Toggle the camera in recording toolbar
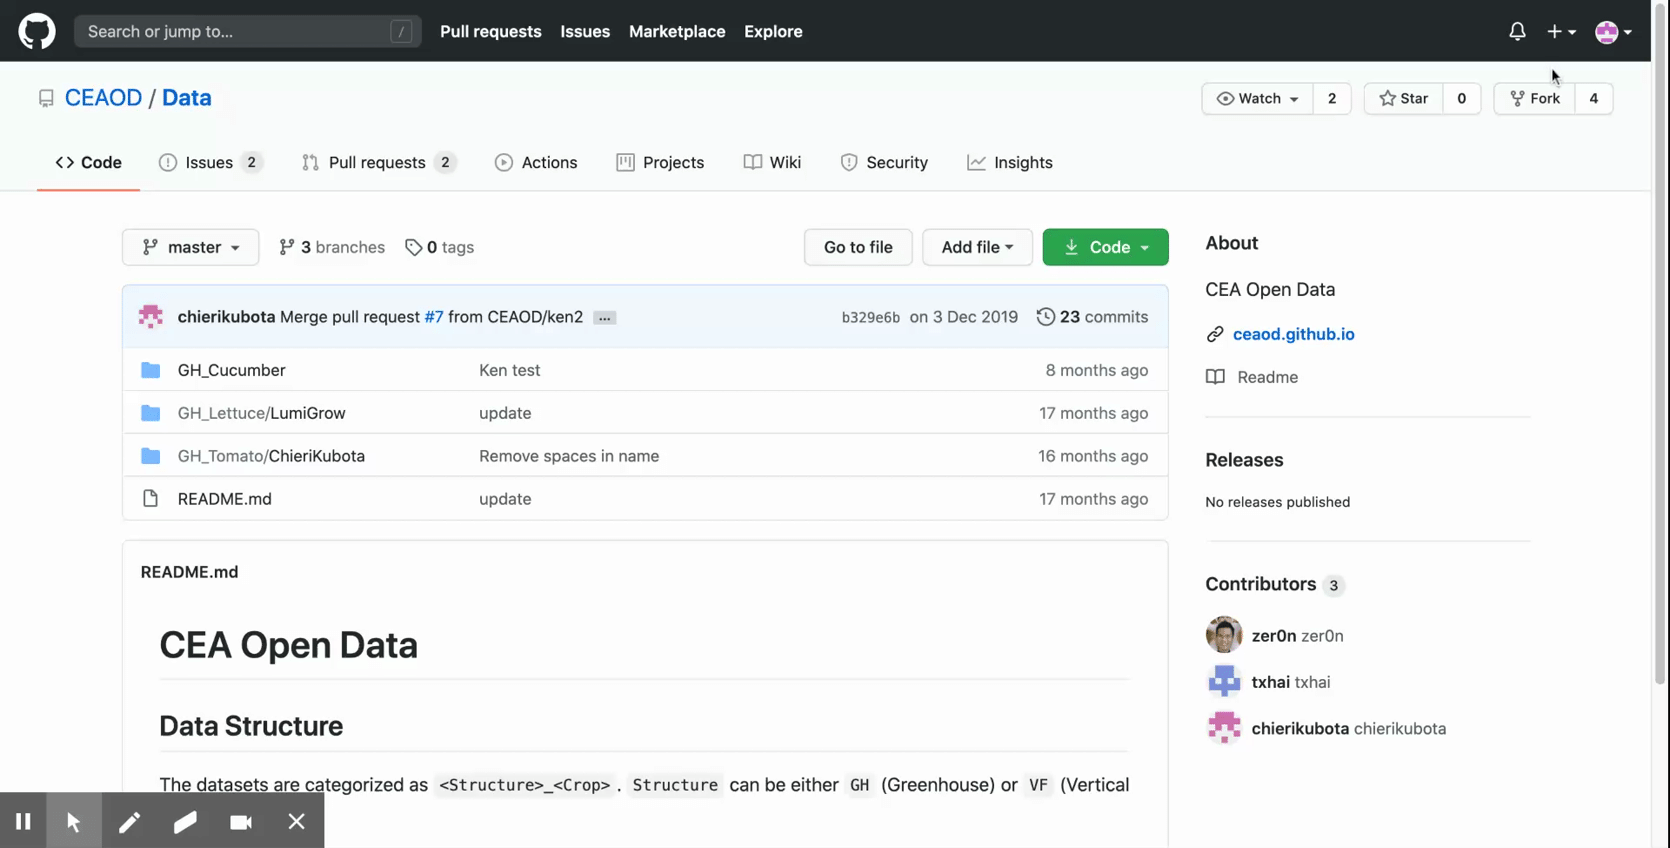This screenshot has width=1670, height=848. pyautogui.click(x=241, y=821)
